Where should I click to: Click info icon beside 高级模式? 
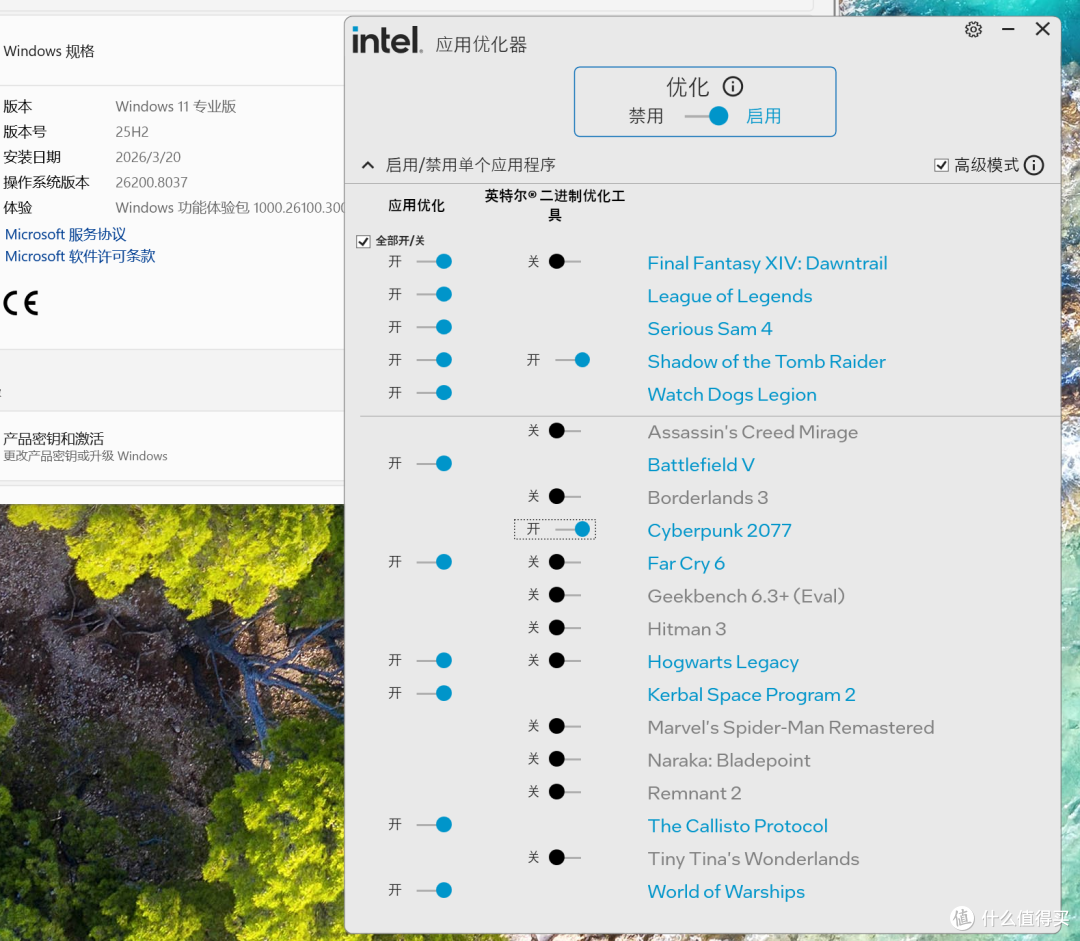pos(1033,165)
